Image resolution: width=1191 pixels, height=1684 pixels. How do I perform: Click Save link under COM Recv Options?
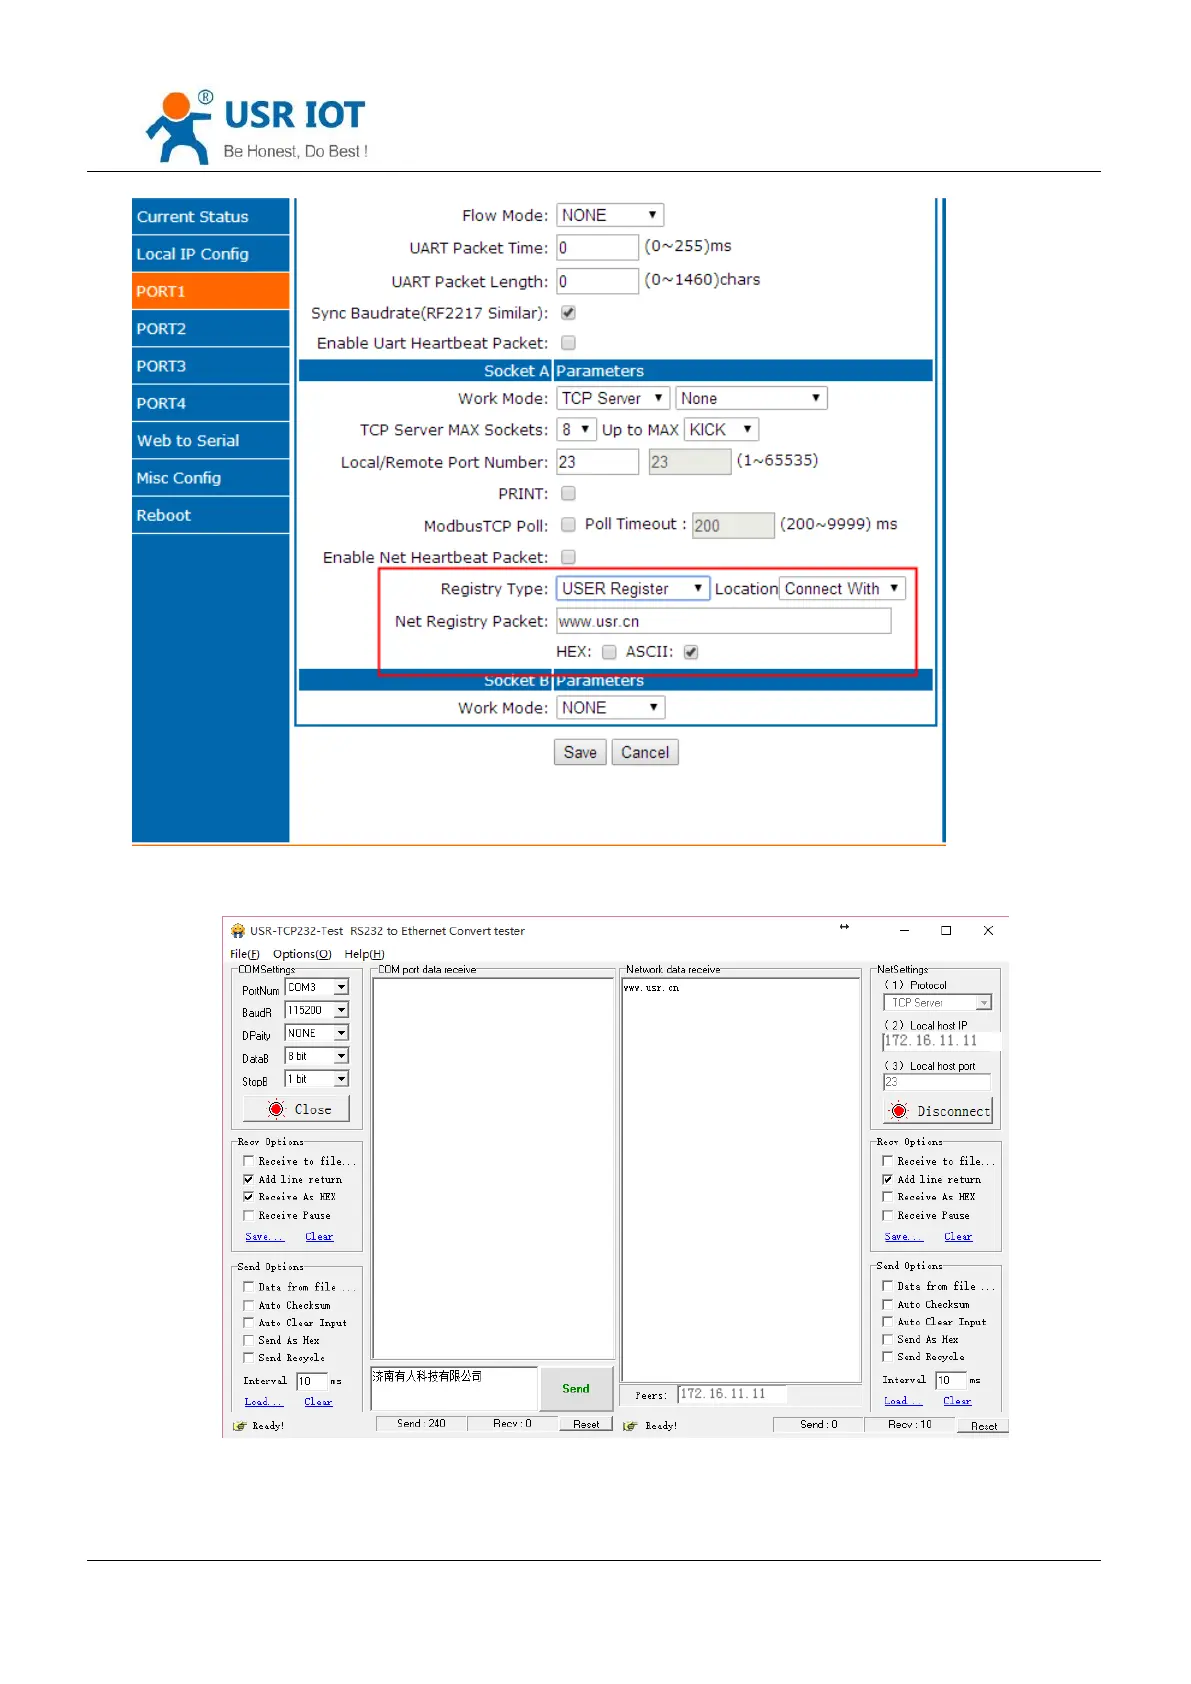pyautogui.click(x=264, y=1237)
